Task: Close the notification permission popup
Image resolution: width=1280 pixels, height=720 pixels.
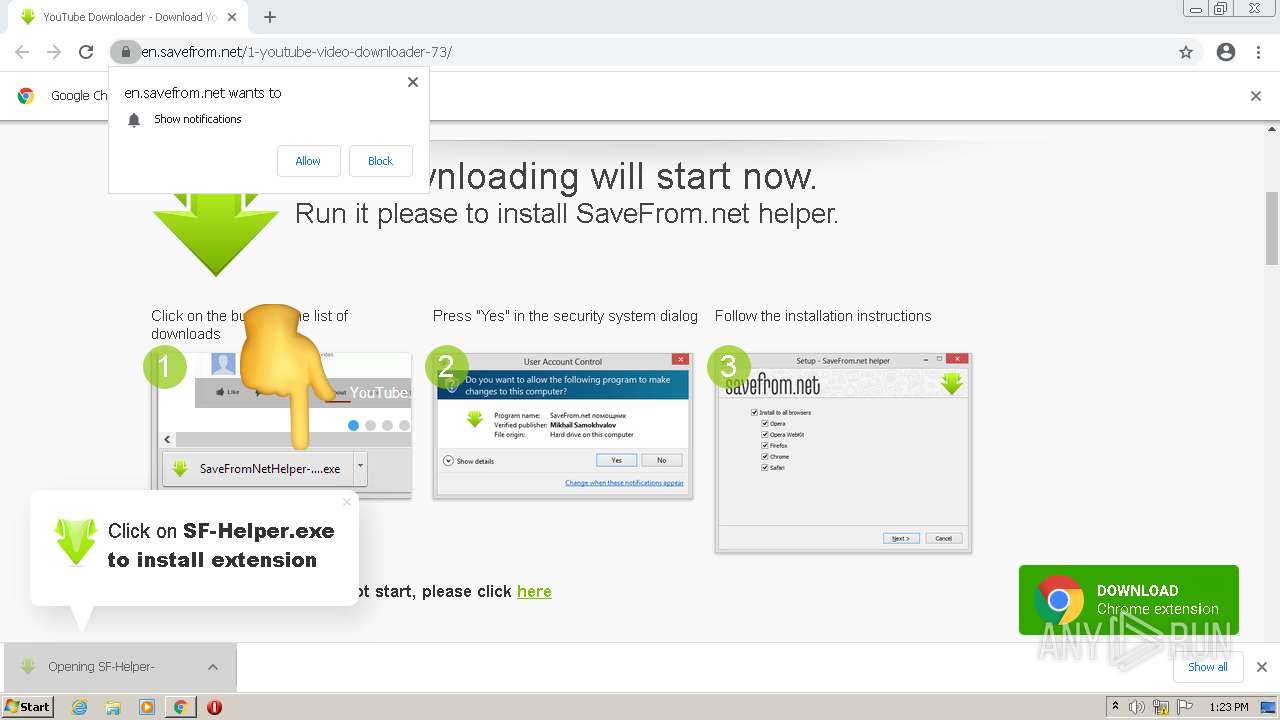Action: [x=412, y=82]
